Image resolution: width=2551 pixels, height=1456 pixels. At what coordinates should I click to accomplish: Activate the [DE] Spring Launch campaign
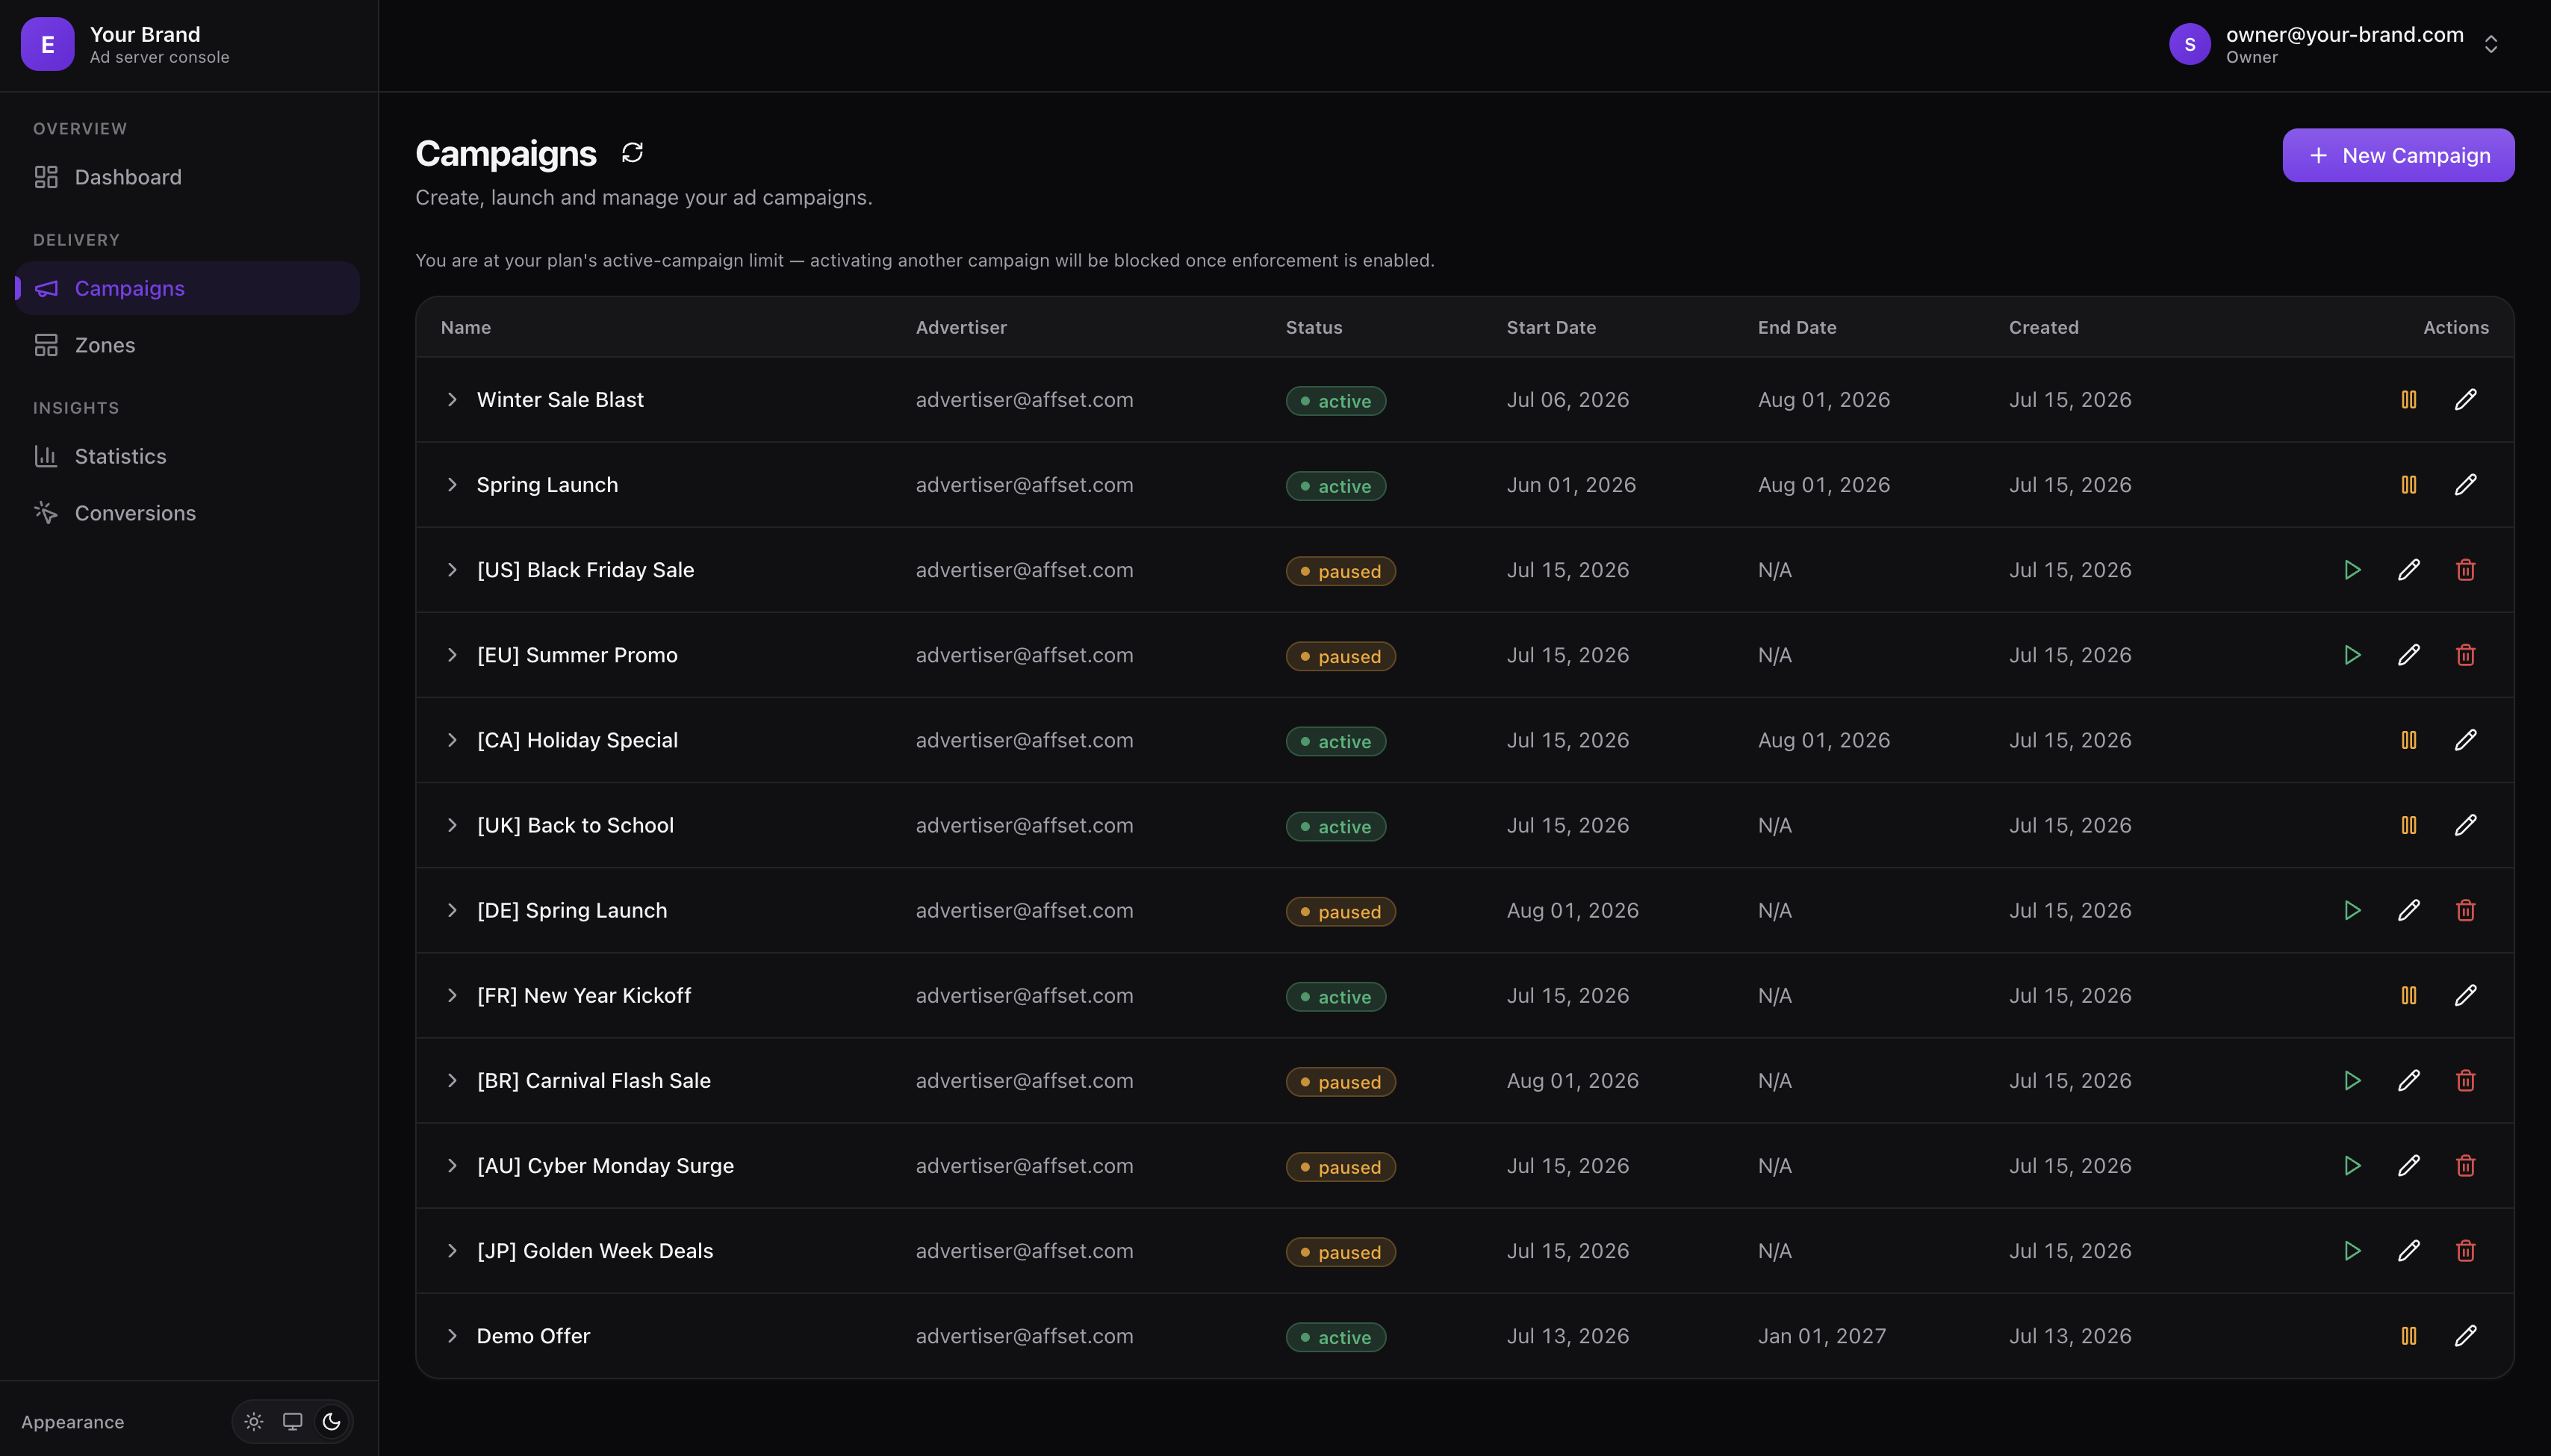[x=2352, y=910]
